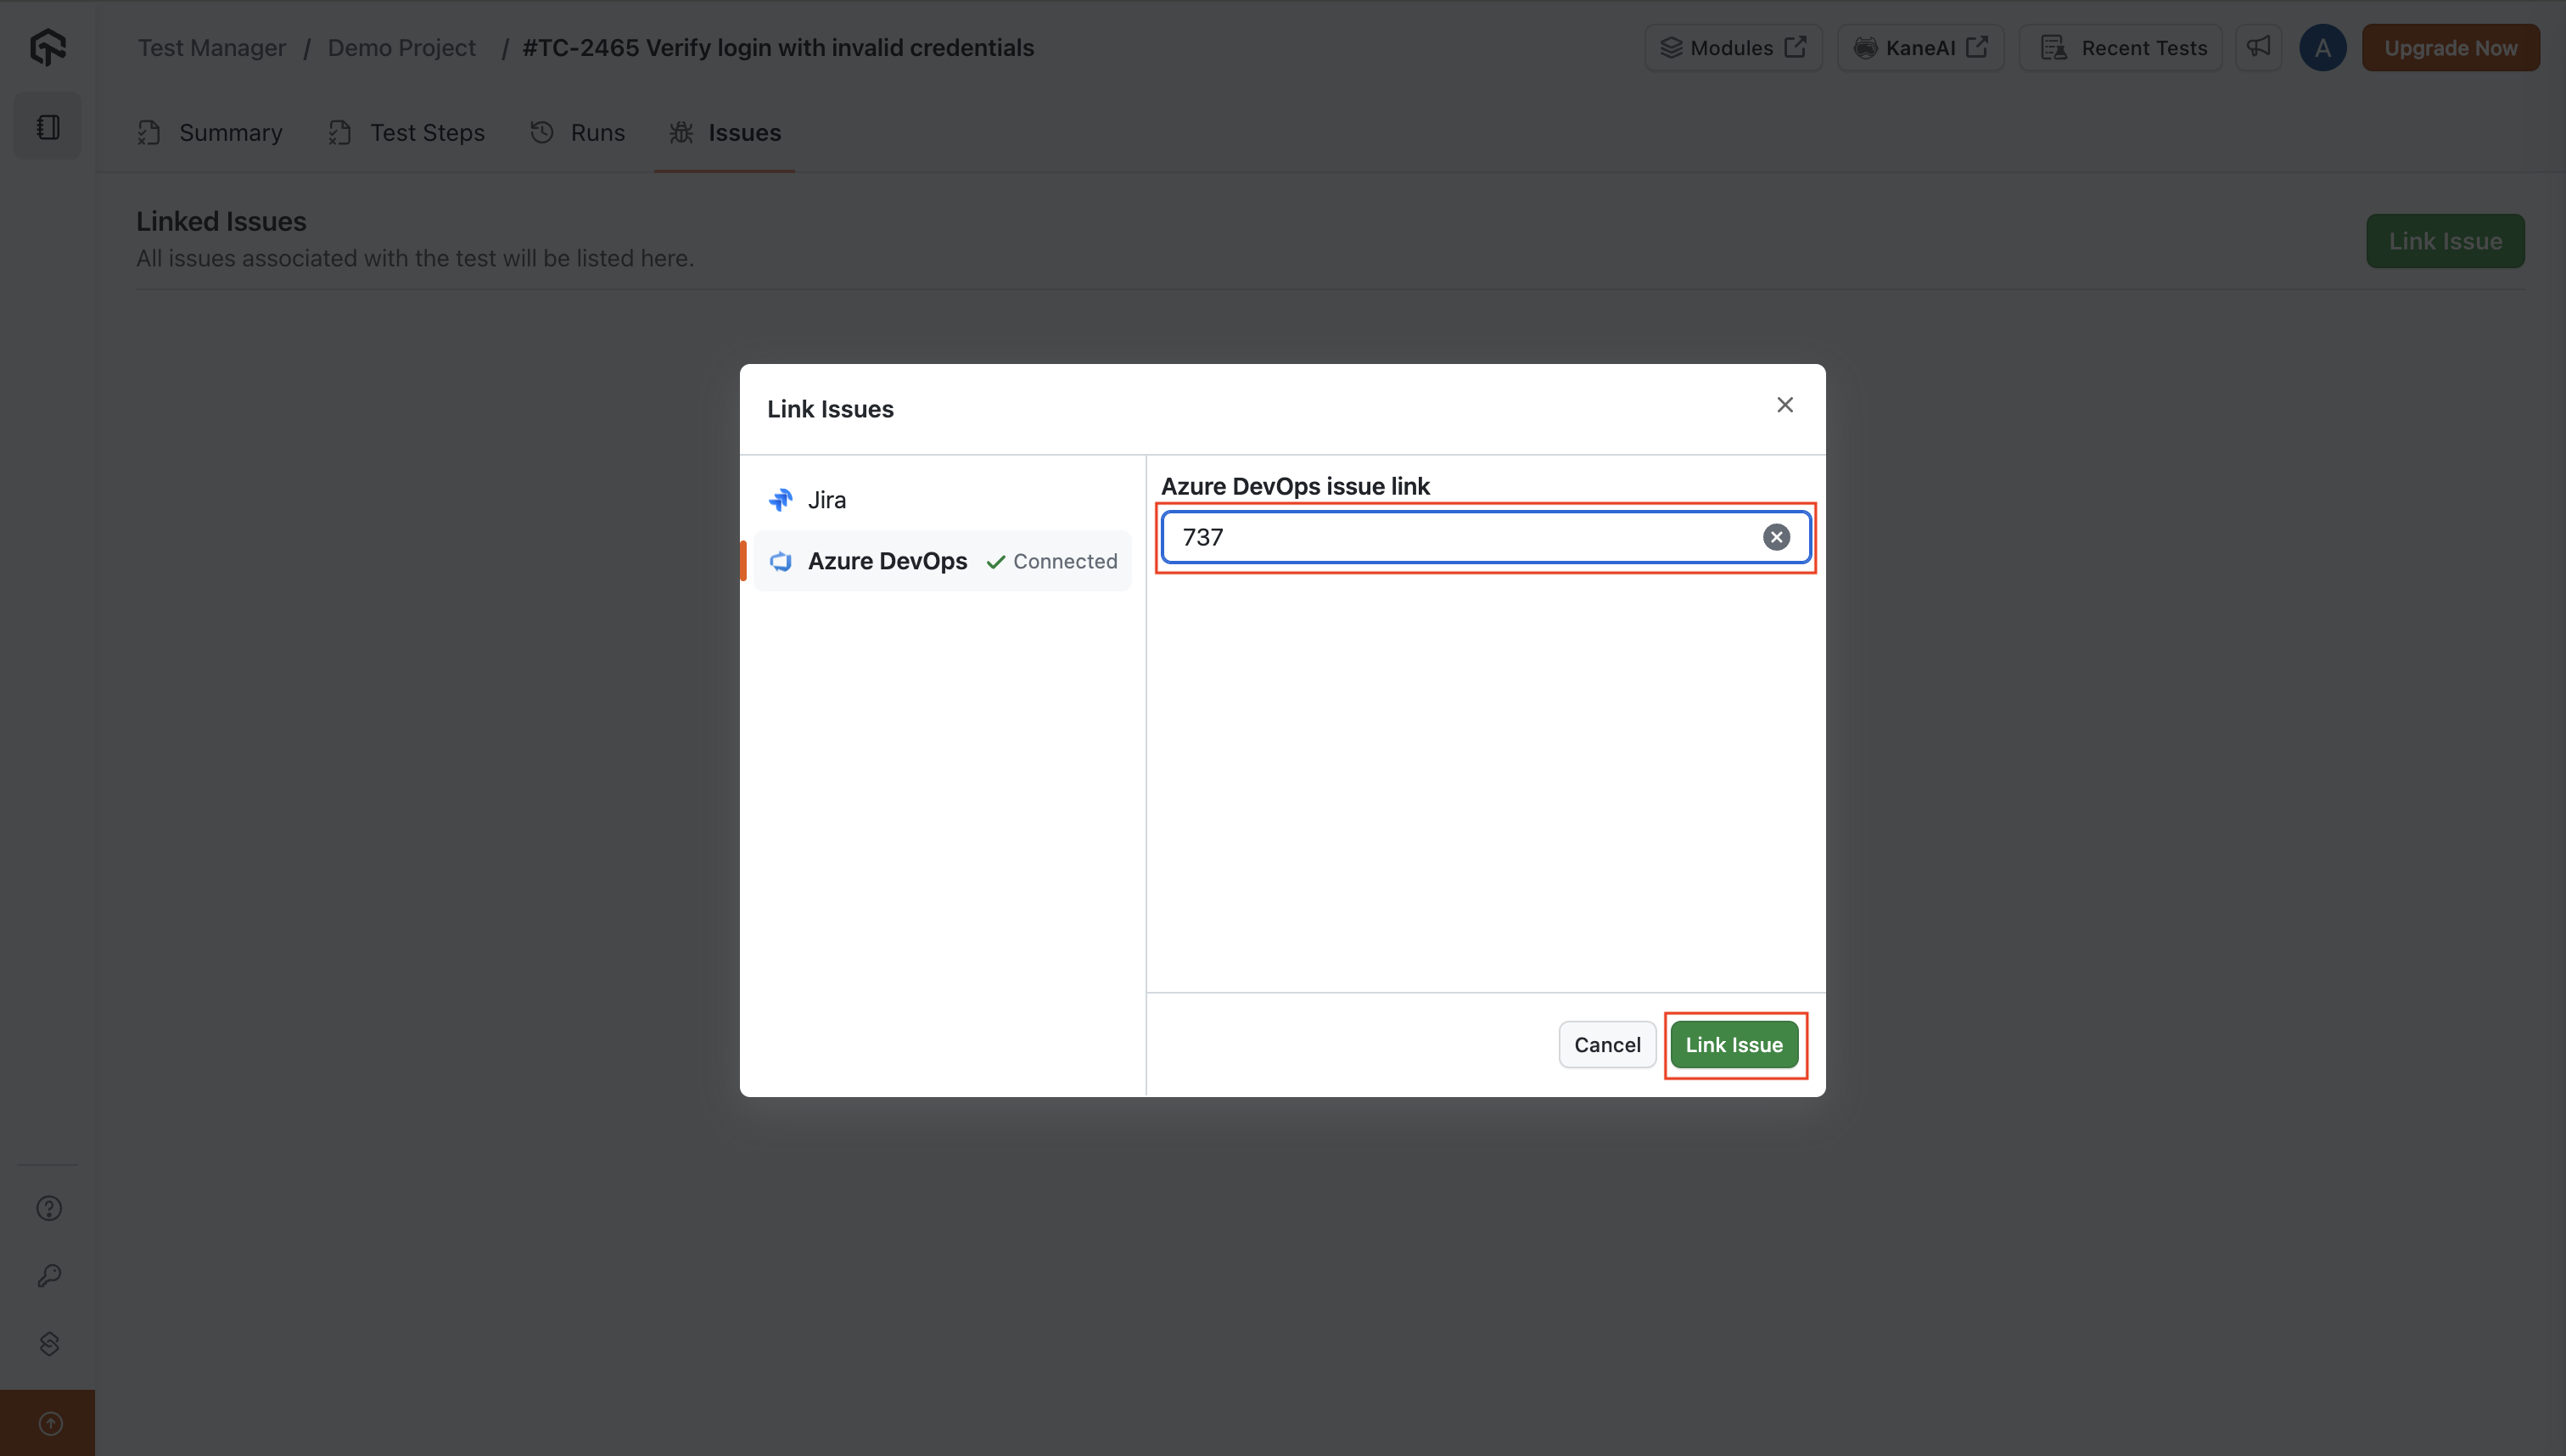Image resolution: width=2566 pixels, height=1456 pixels.
Task: Select Jira in the Link Issues dialog
Action: pyautogui.click(x=826, y=499)
